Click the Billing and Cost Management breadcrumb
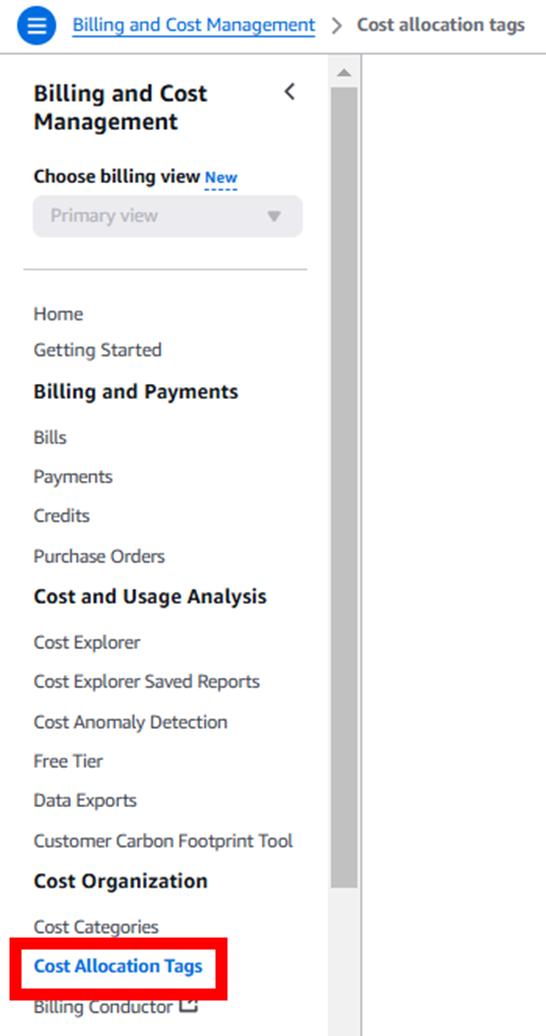The image size is (546, 1036). (194, 25)
